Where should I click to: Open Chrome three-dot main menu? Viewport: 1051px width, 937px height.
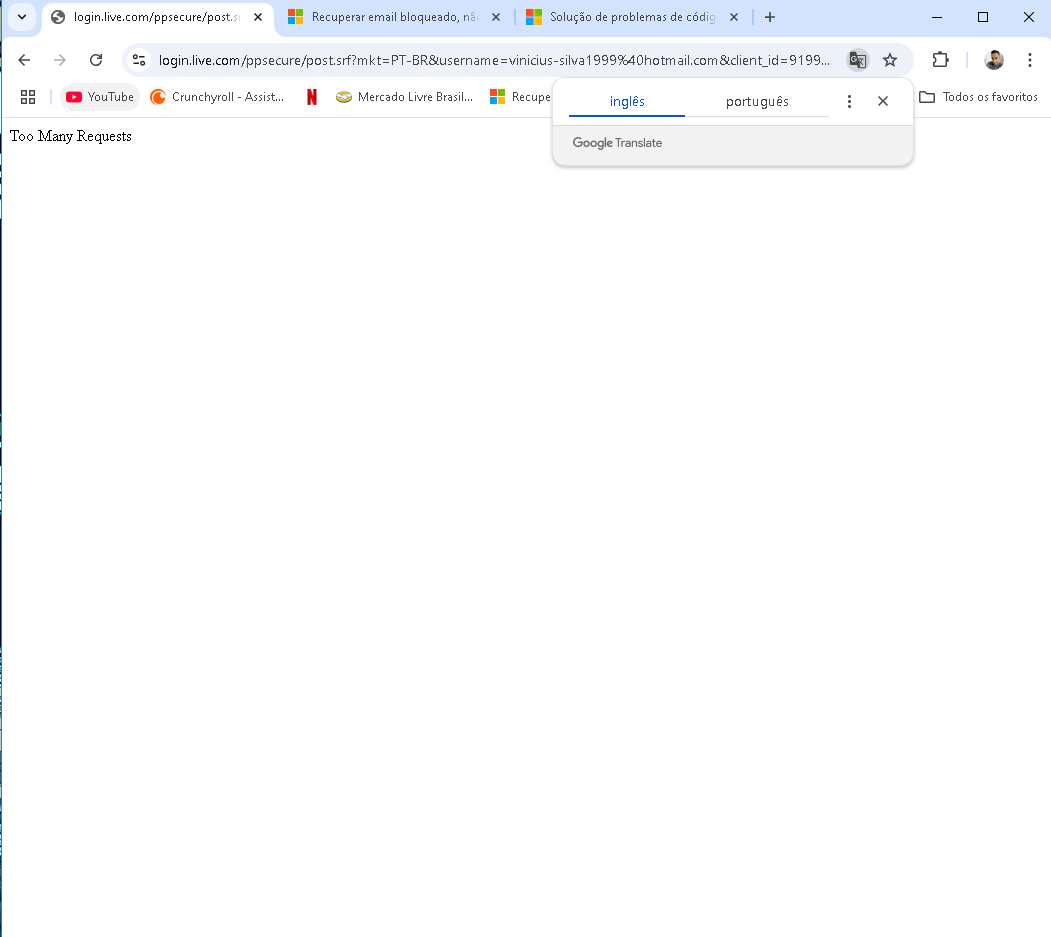coord(1030,60)
